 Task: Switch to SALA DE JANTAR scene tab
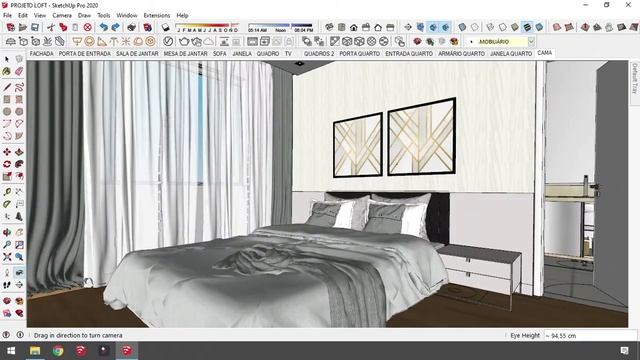tap(137, 53)
